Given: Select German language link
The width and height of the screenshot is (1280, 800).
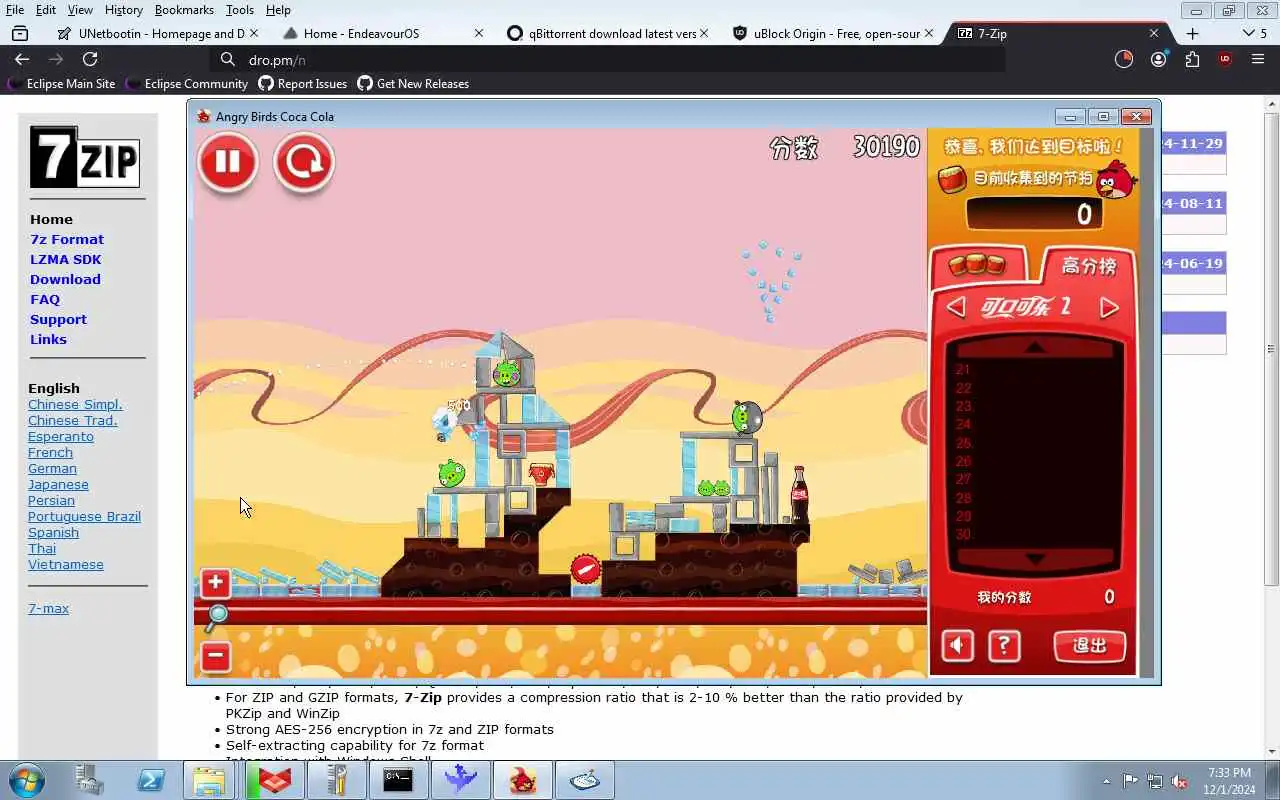Looking at the screenshot, I should tap(52, 468).
